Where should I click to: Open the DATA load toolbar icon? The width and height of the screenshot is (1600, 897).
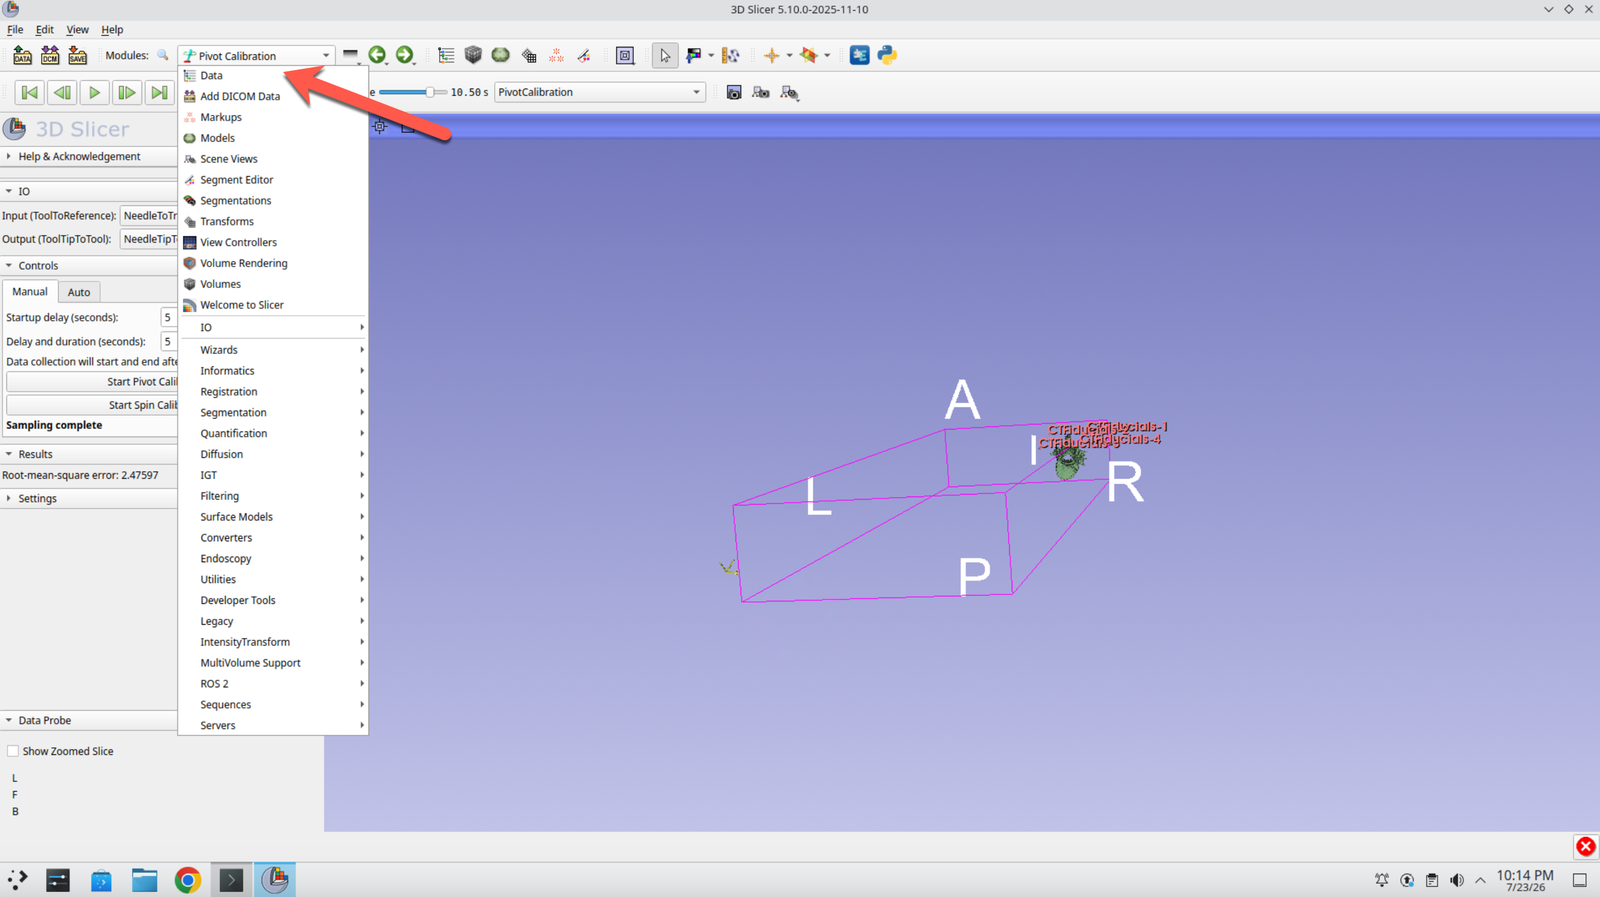click(x=22, y=56)
